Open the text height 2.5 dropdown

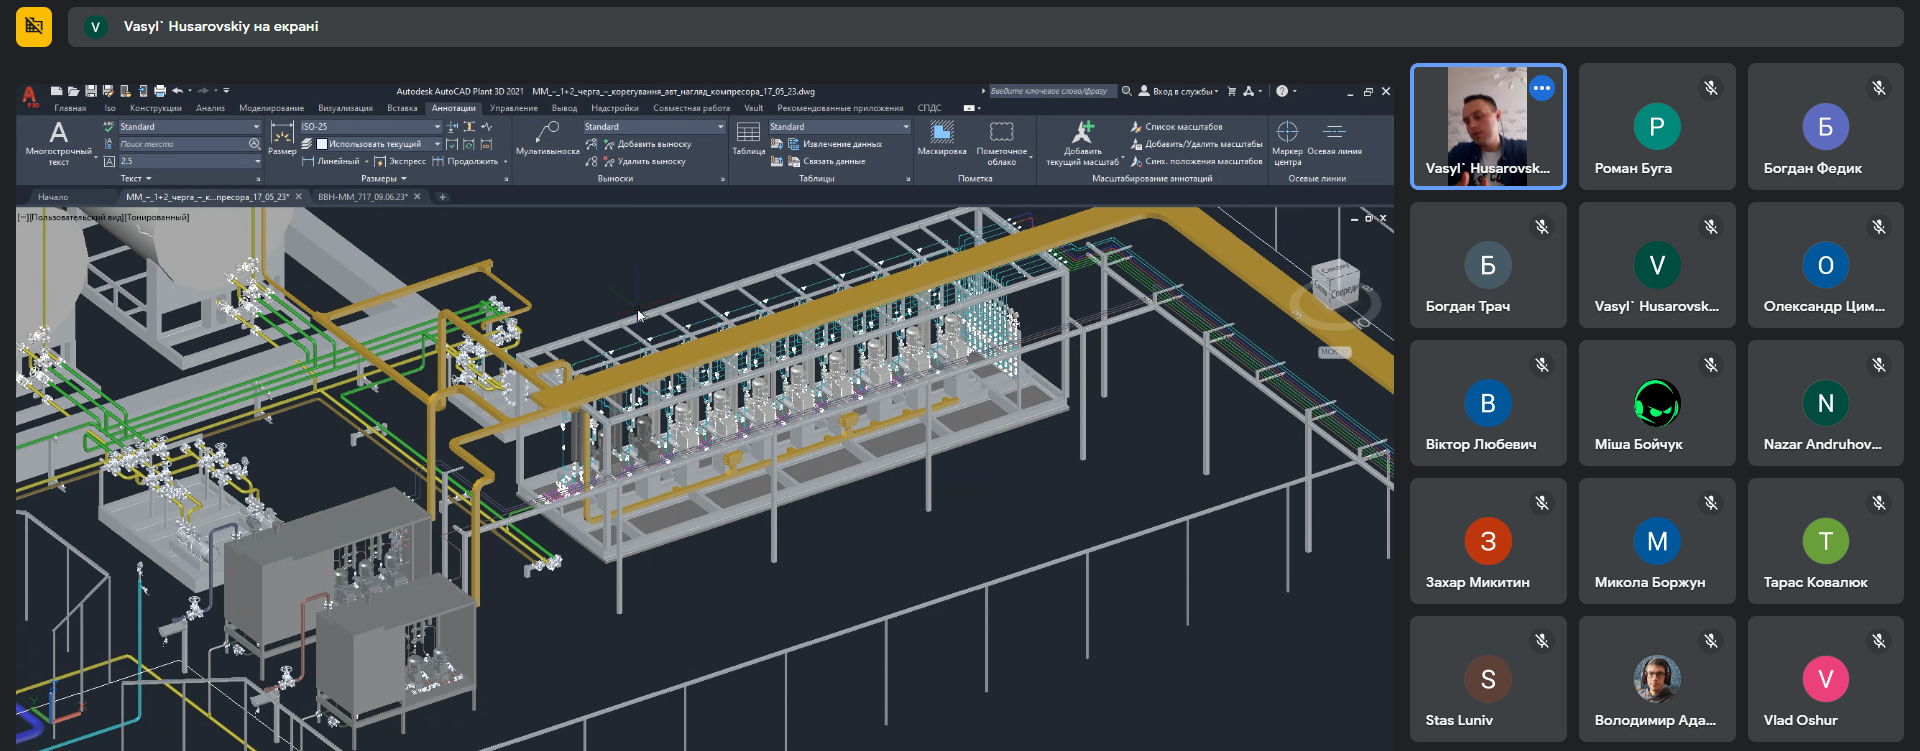click(190, 161)
